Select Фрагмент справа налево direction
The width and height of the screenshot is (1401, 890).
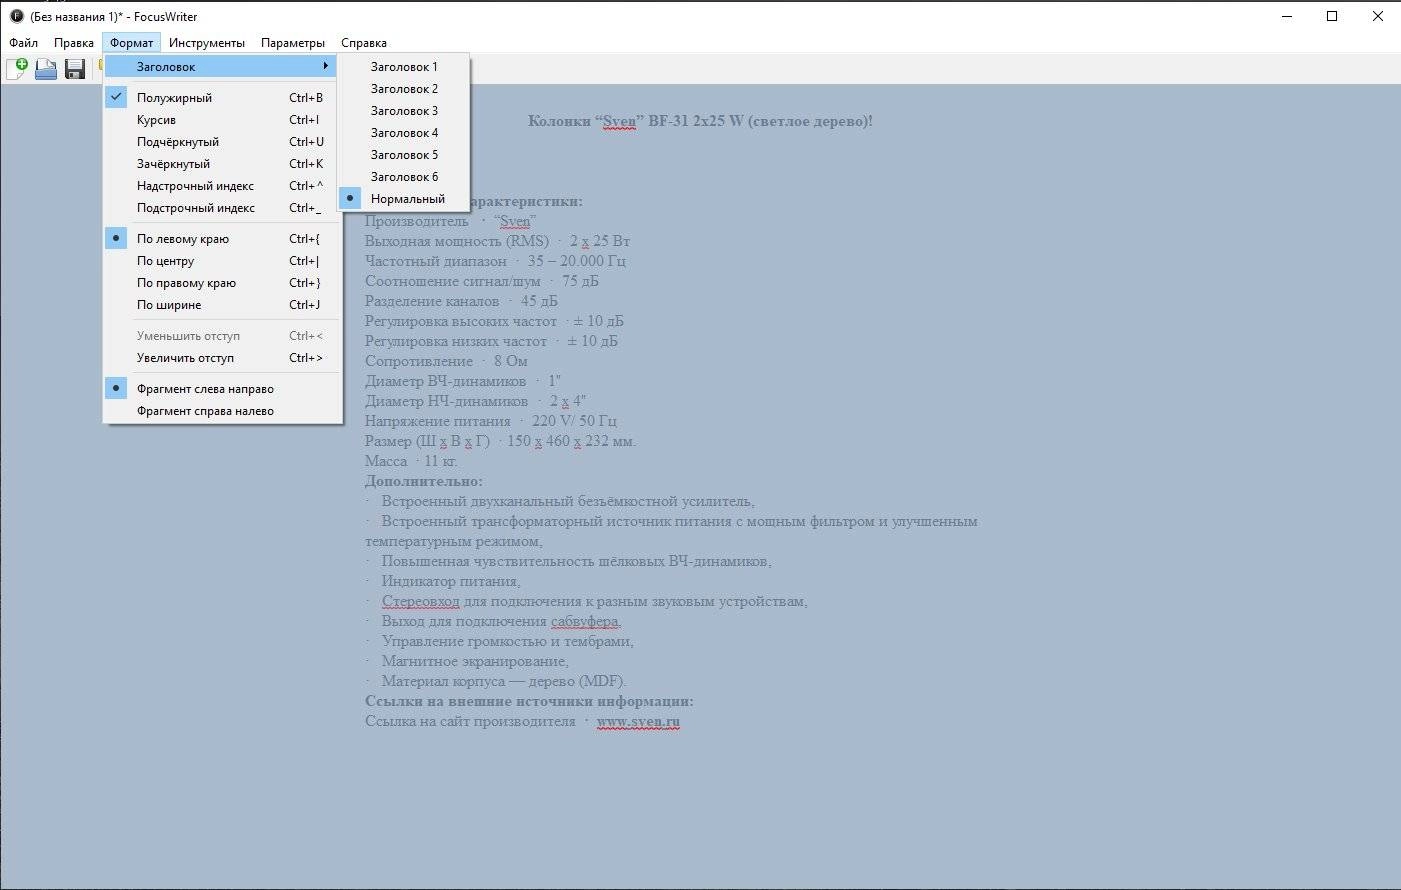[223, 411]
